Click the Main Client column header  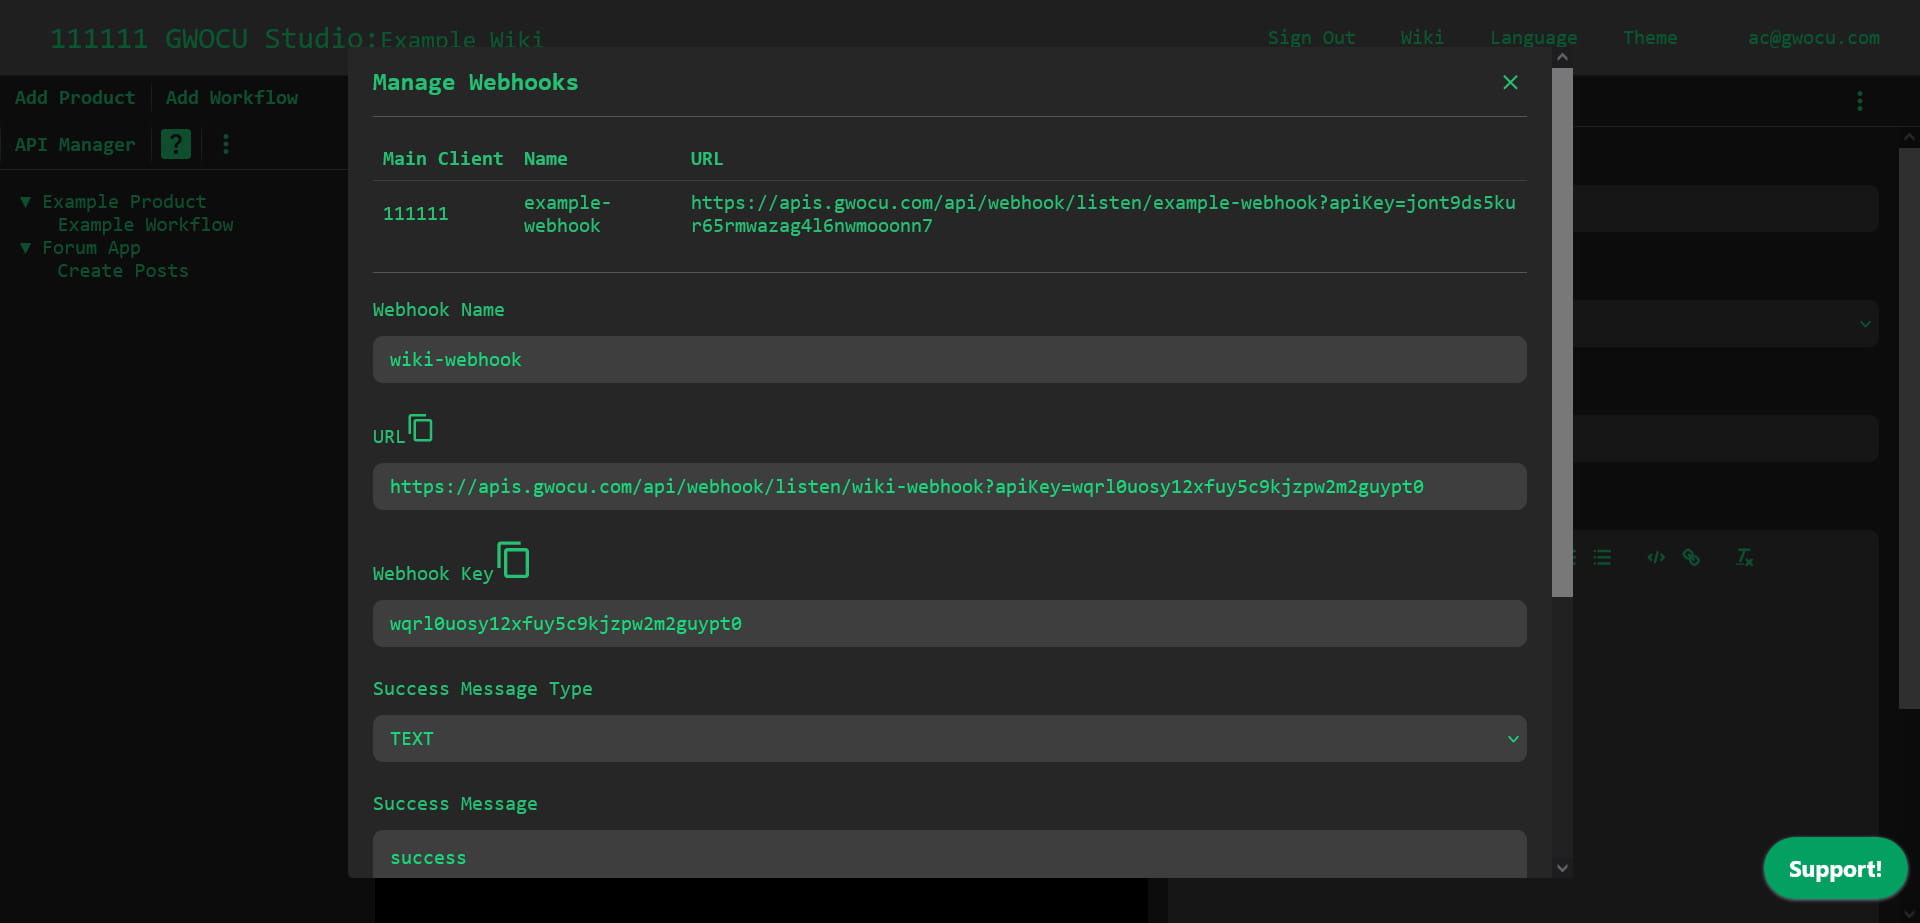443,159
